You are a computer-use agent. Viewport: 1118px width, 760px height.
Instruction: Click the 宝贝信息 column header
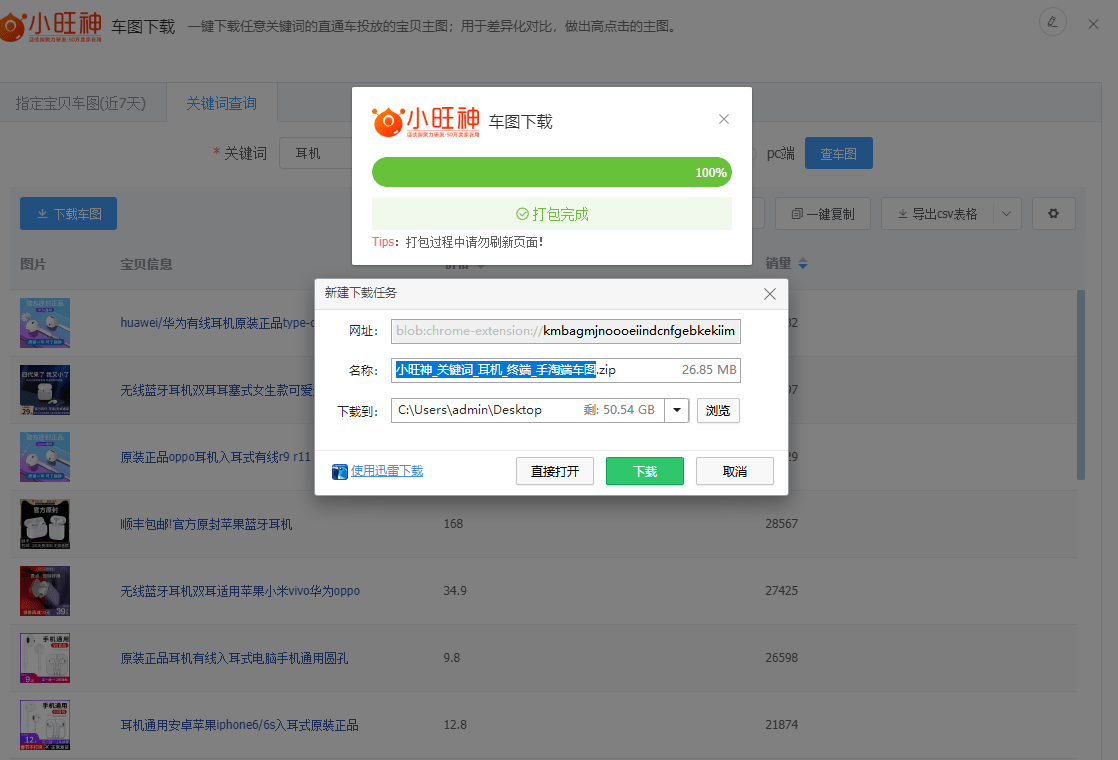pyautogui.click(x=146, y=264)
